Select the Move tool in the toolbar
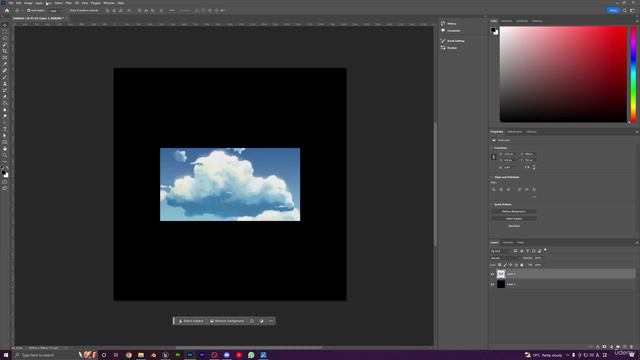Image resolution: width=640 pixels, height=360 pixels. point(5,25)
